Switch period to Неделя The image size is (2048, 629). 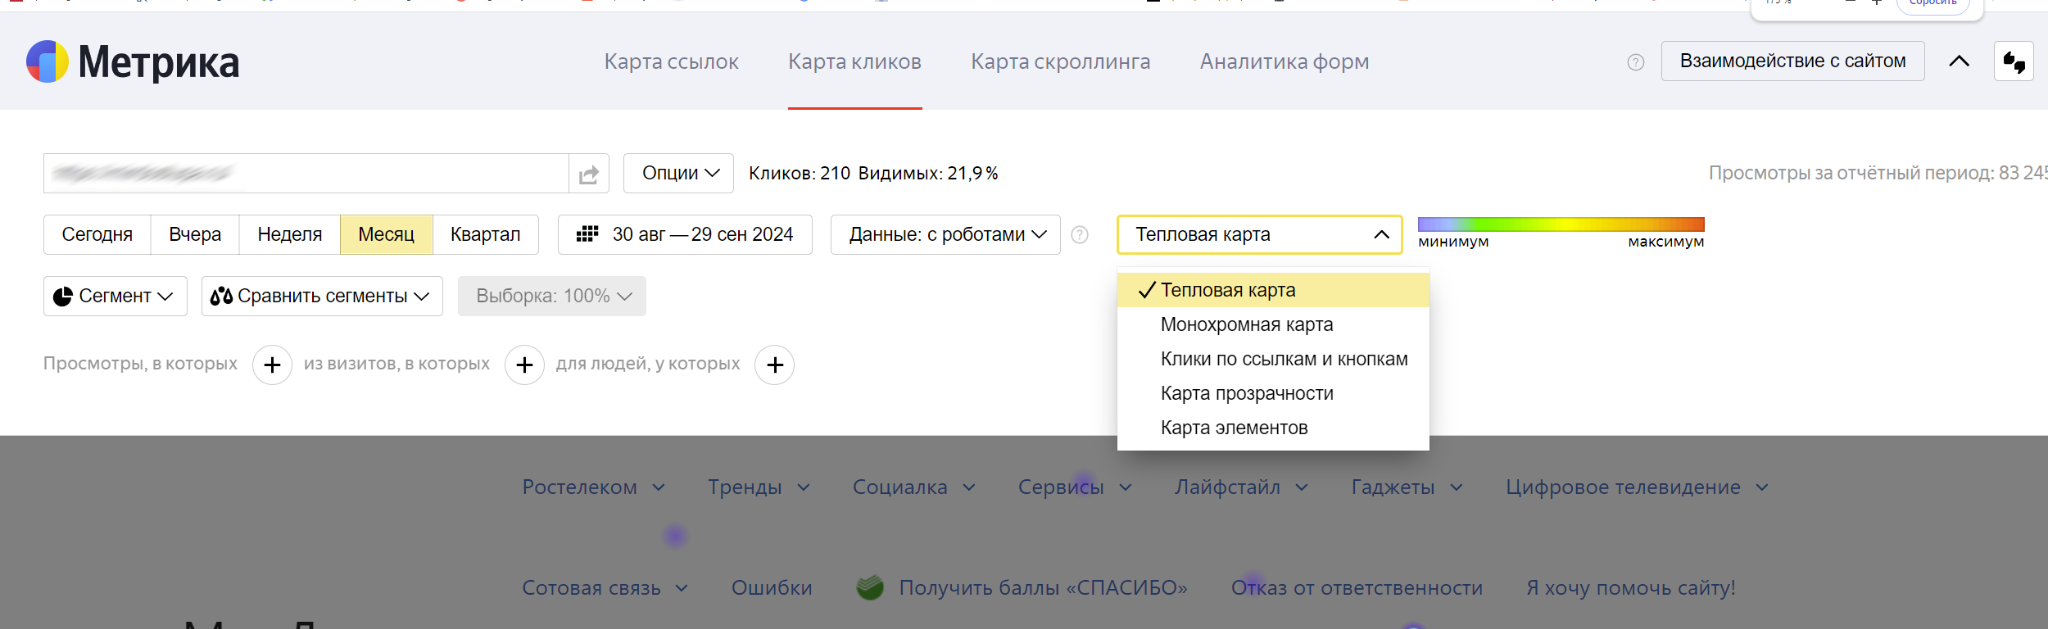(289, 235)
